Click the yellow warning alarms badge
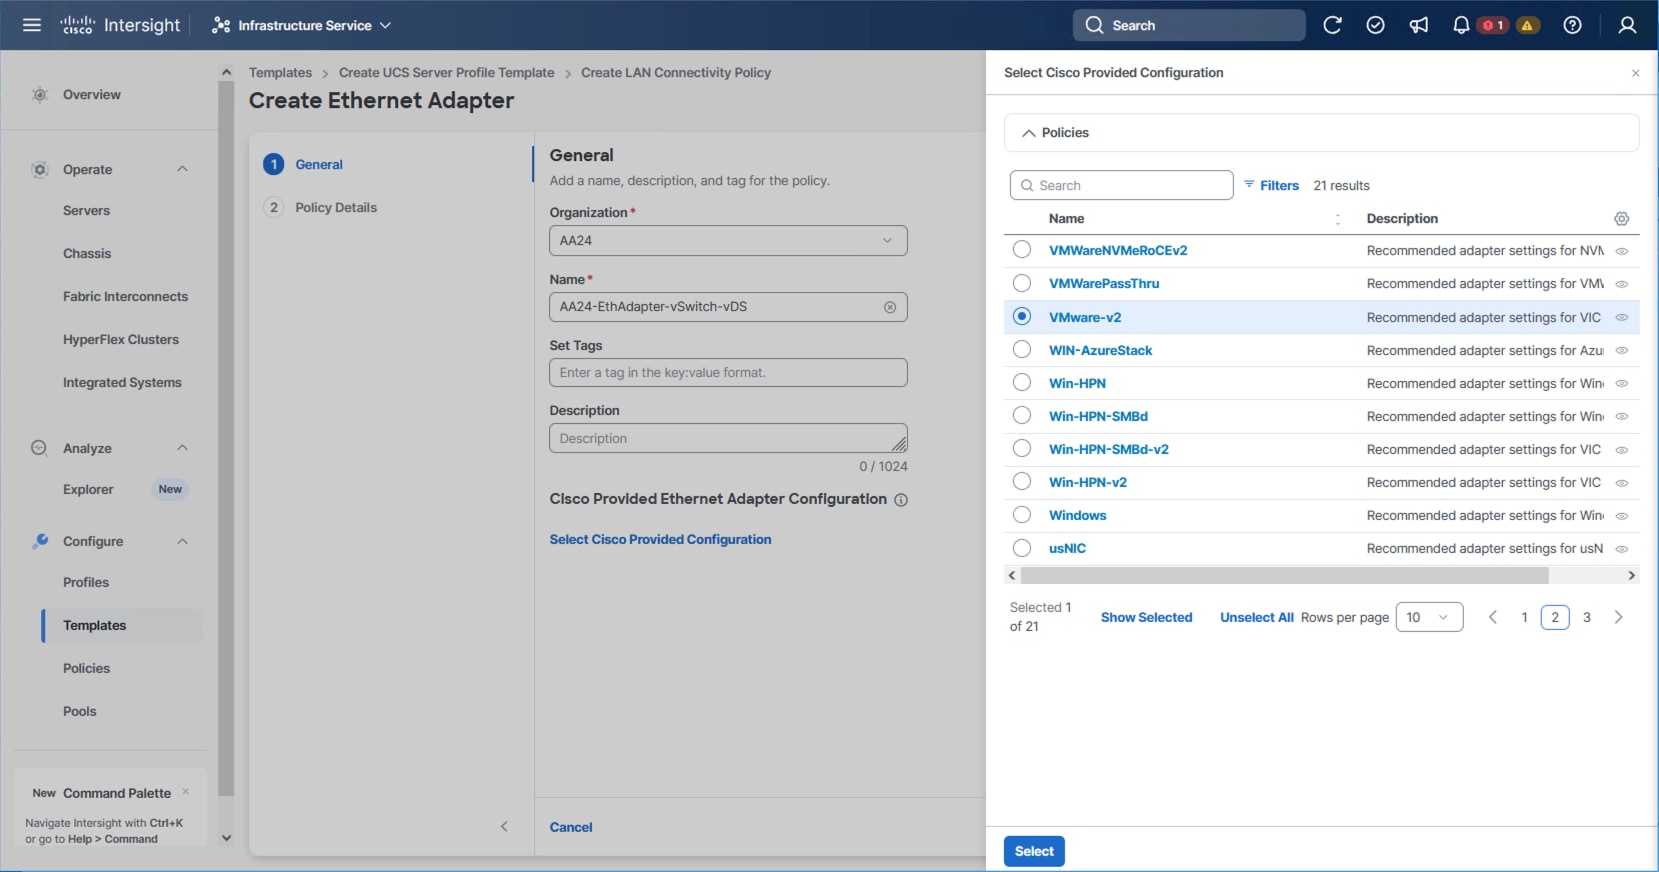The width and height of the screenshot is (1659, 872). click(x=1527, y=25)
